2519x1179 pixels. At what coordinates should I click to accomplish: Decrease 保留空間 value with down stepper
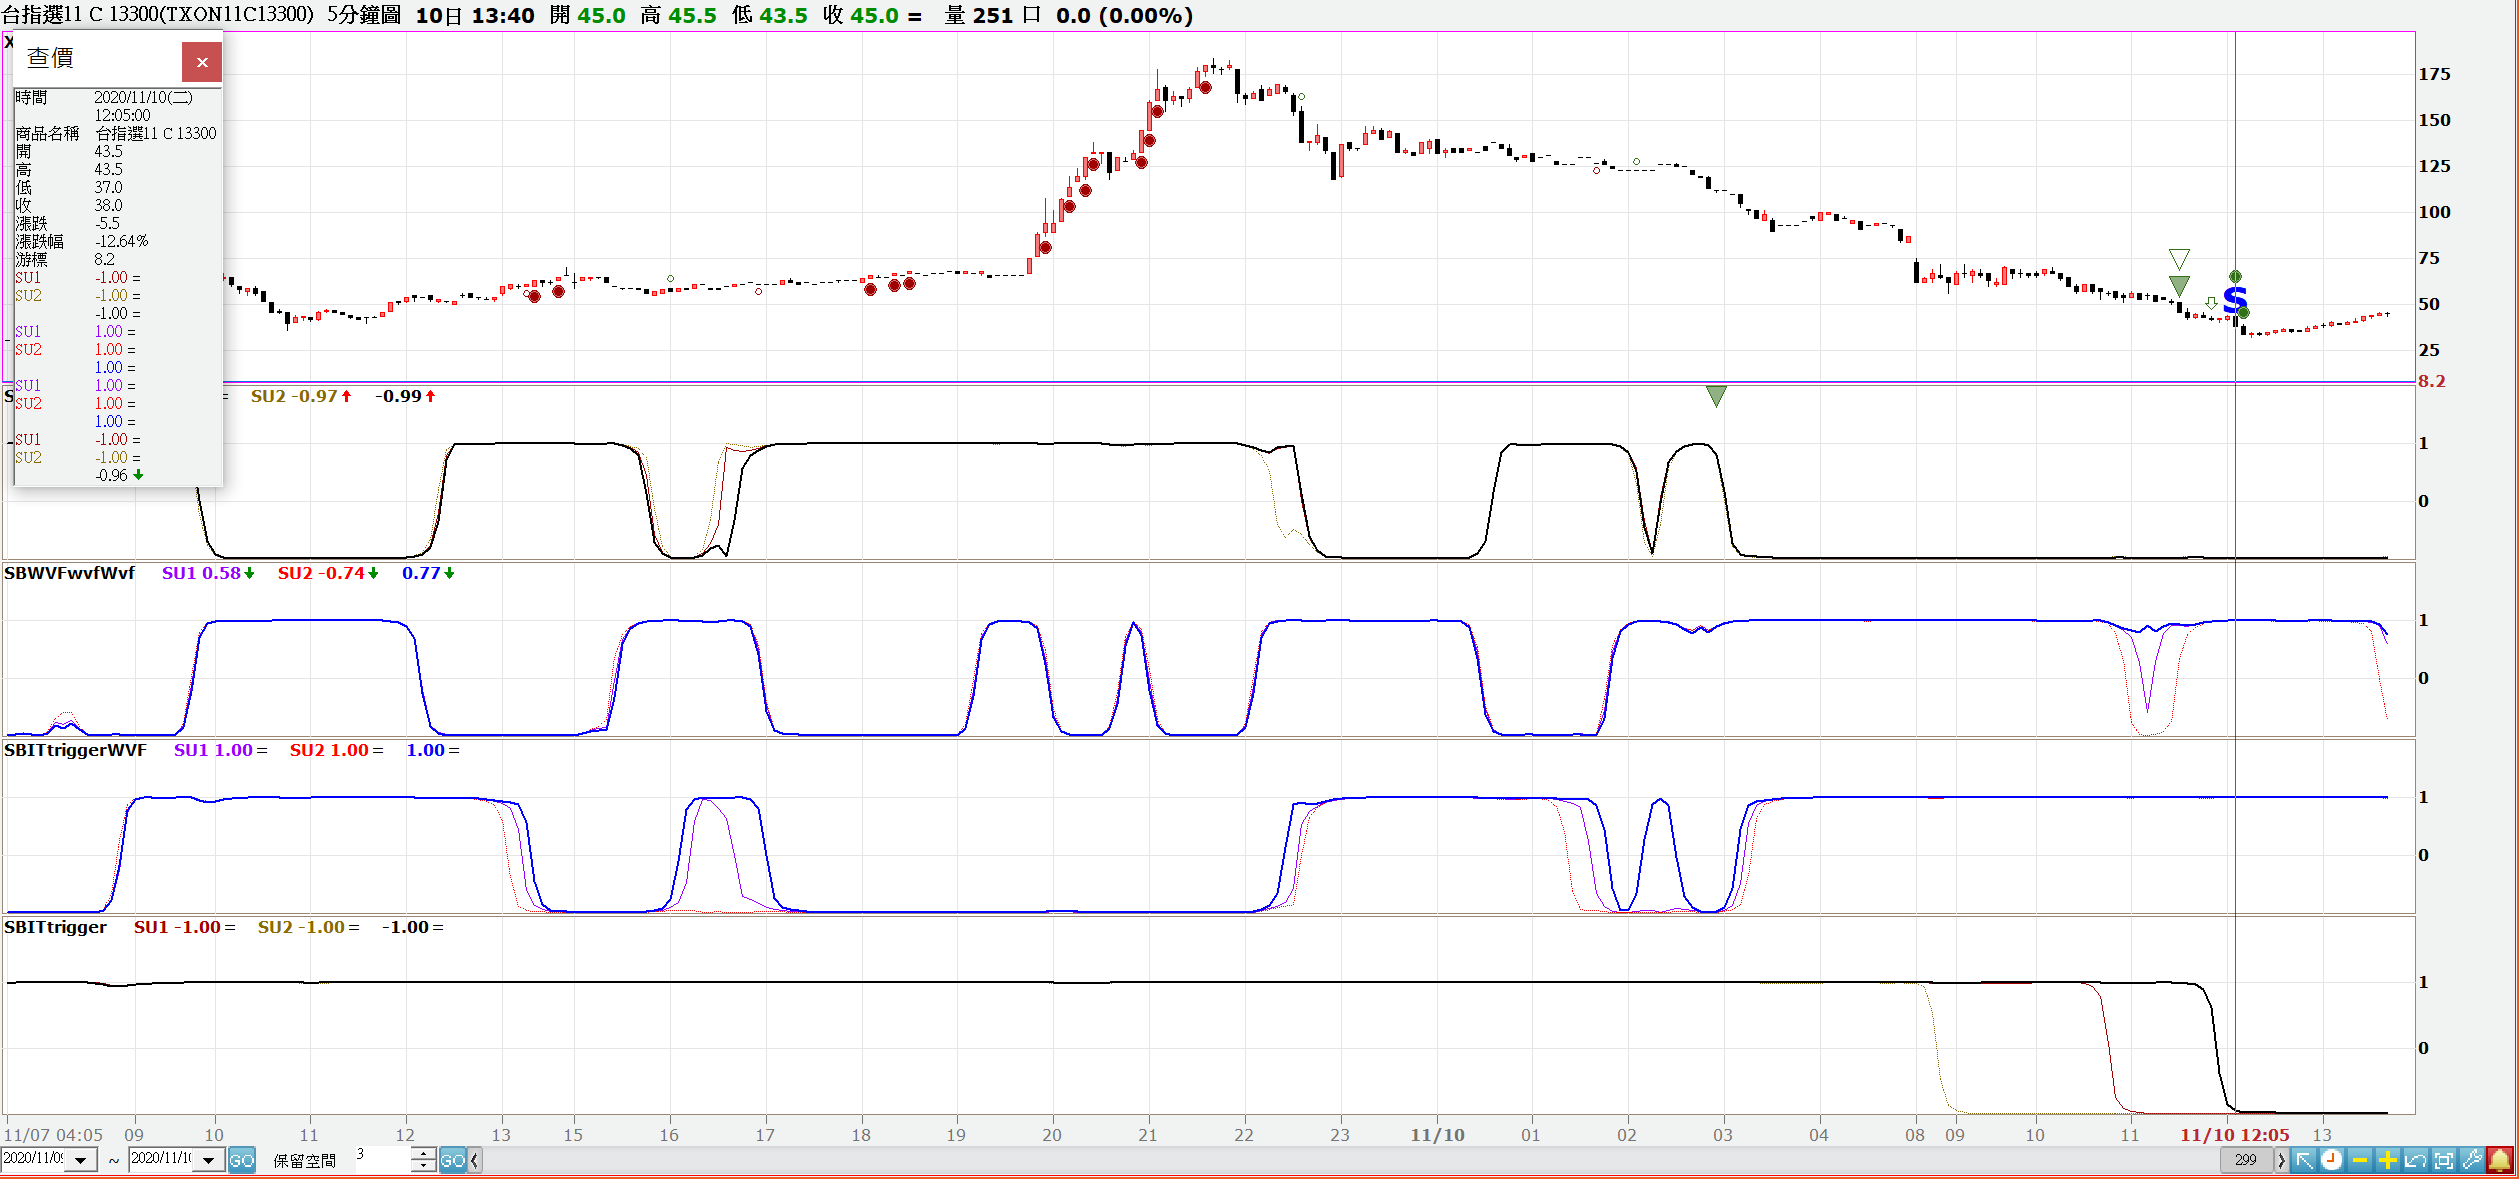tap(424, 1166)
